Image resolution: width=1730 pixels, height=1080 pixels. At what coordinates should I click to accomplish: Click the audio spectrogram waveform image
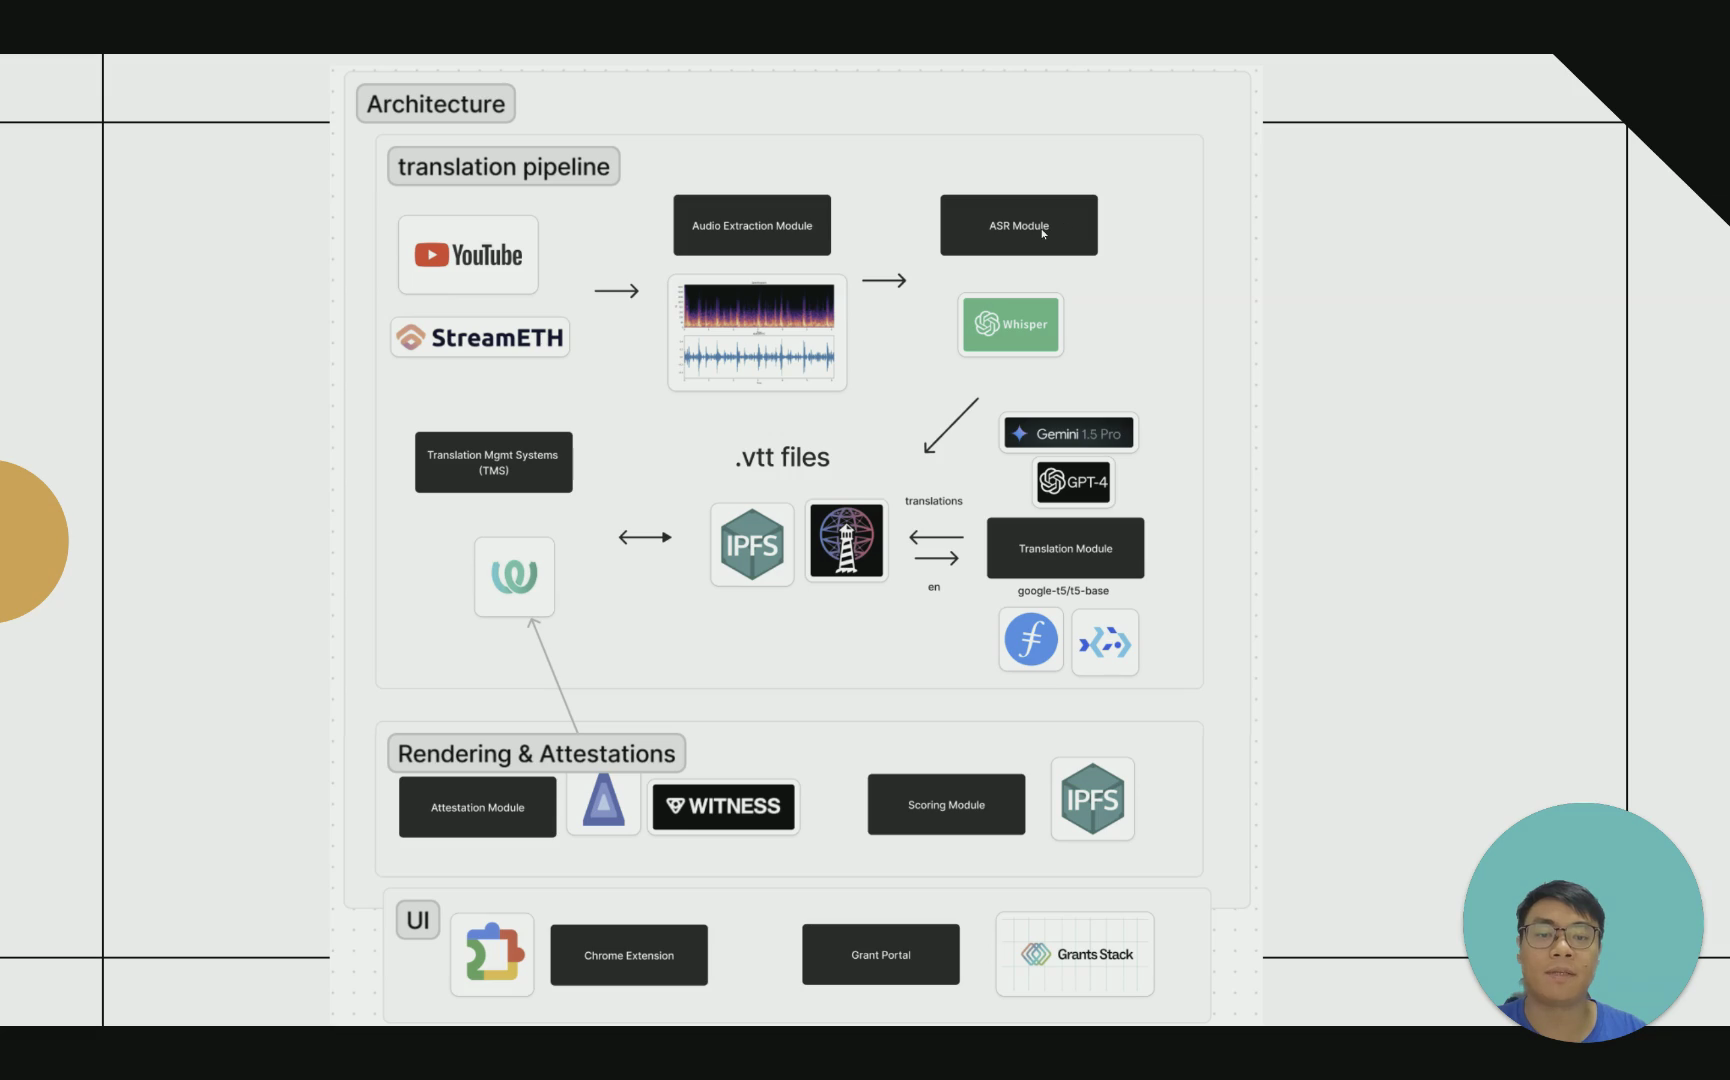tap(758, 333)
